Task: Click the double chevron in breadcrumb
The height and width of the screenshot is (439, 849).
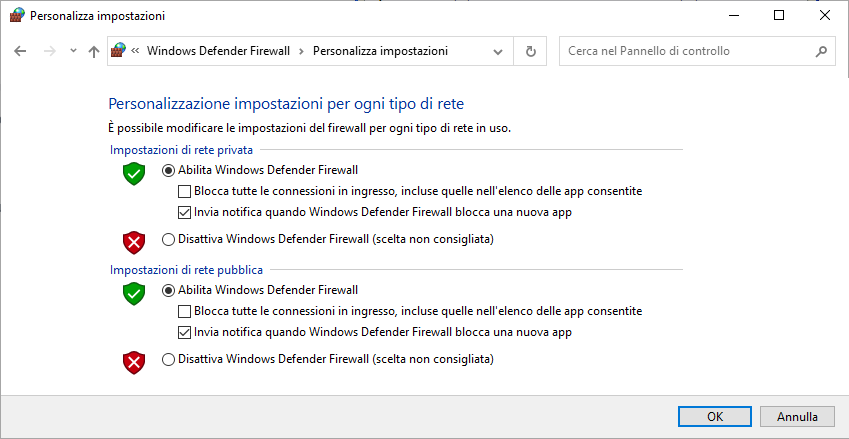Action: (x=135, y=51)
